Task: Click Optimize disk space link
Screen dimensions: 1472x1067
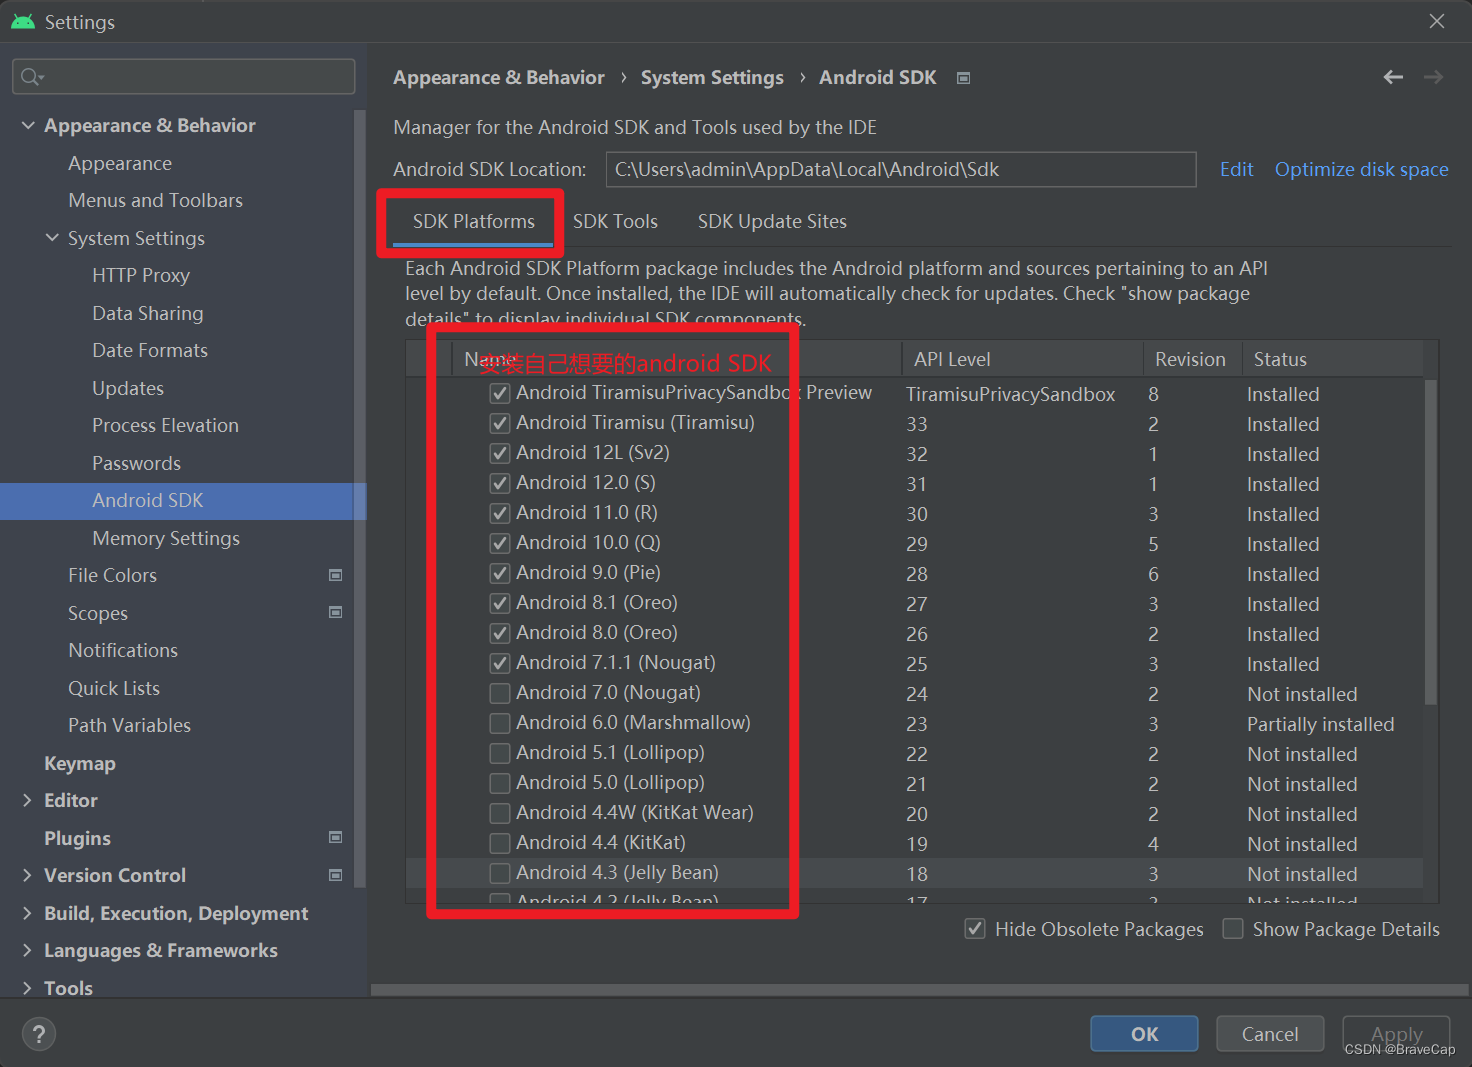Action: point(1361,169)
